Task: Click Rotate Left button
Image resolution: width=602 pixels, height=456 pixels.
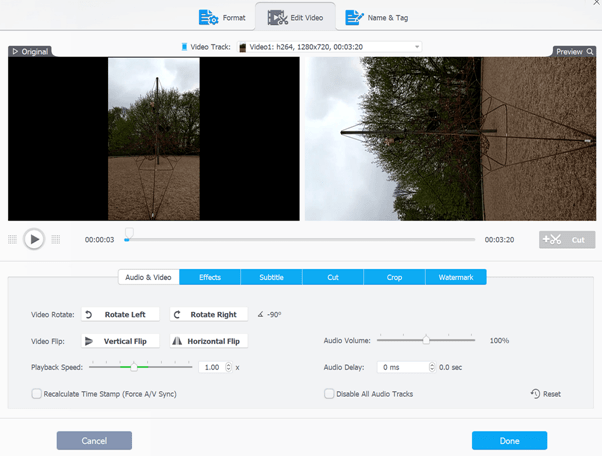Action: tap(120, 314)
